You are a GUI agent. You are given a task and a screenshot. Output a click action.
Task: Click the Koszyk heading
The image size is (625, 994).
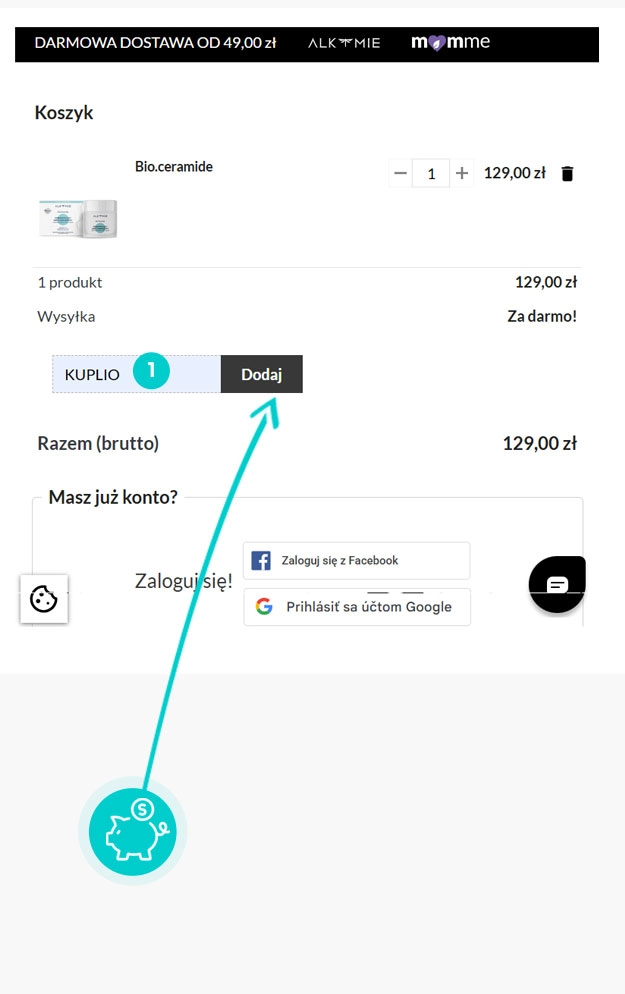click(64, 113)
